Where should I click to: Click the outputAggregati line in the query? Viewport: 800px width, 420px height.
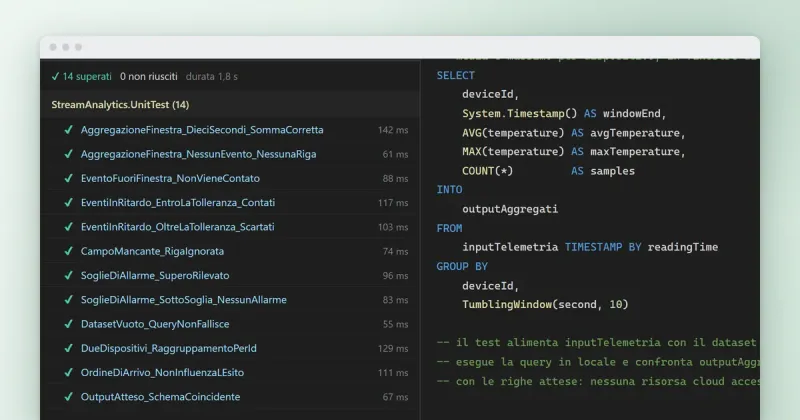(x=510, y=209)
